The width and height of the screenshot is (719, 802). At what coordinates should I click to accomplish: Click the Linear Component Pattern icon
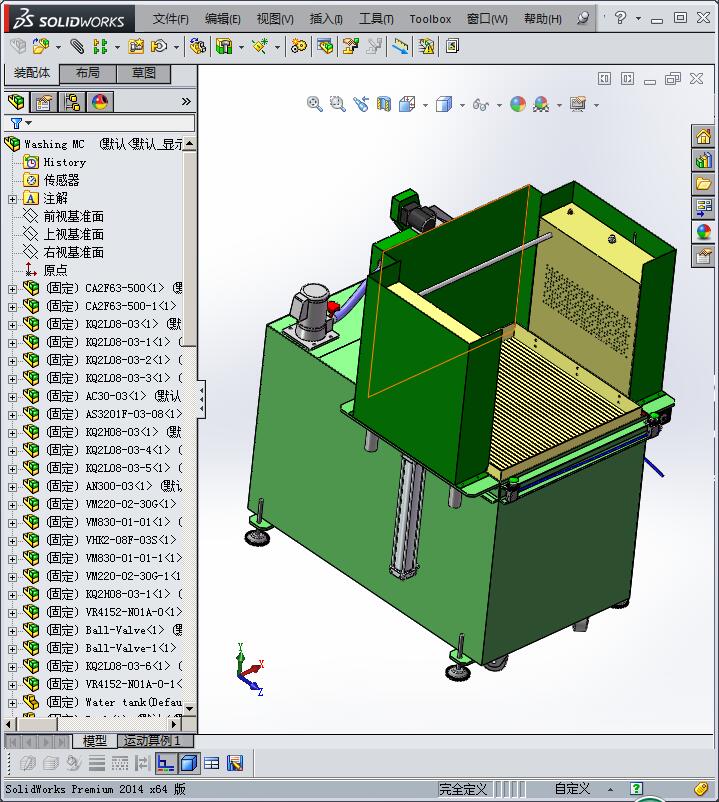coord(100,47)
